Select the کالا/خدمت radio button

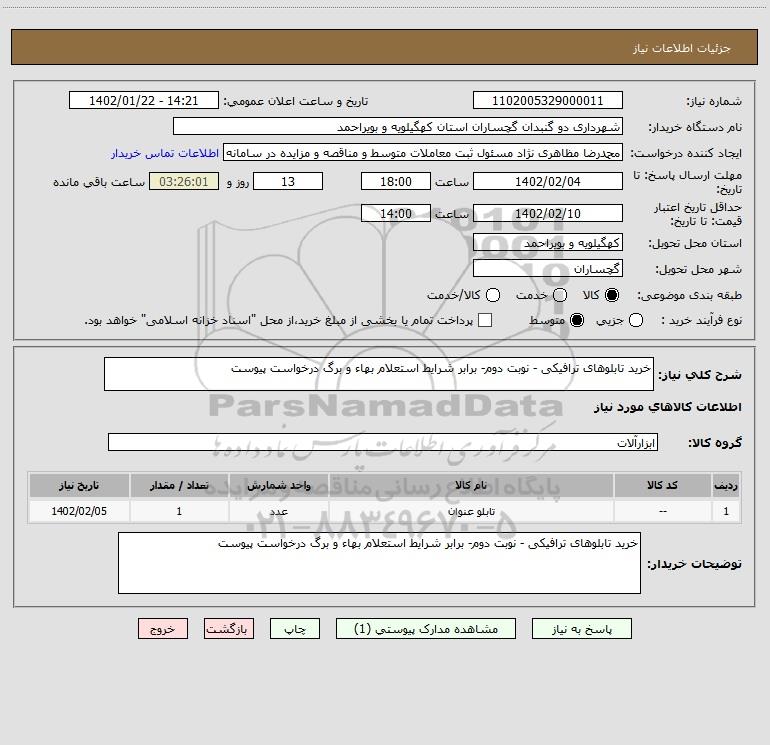tap(493, 295)
